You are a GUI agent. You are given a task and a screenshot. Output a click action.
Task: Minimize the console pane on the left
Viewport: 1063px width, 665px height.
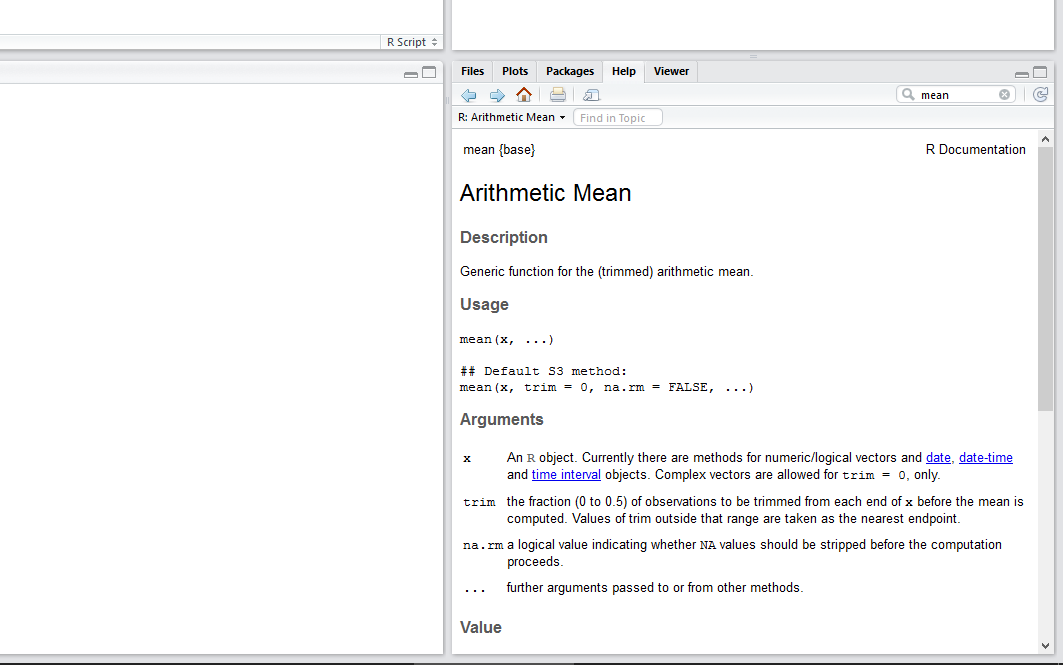(x=411, y=74)
